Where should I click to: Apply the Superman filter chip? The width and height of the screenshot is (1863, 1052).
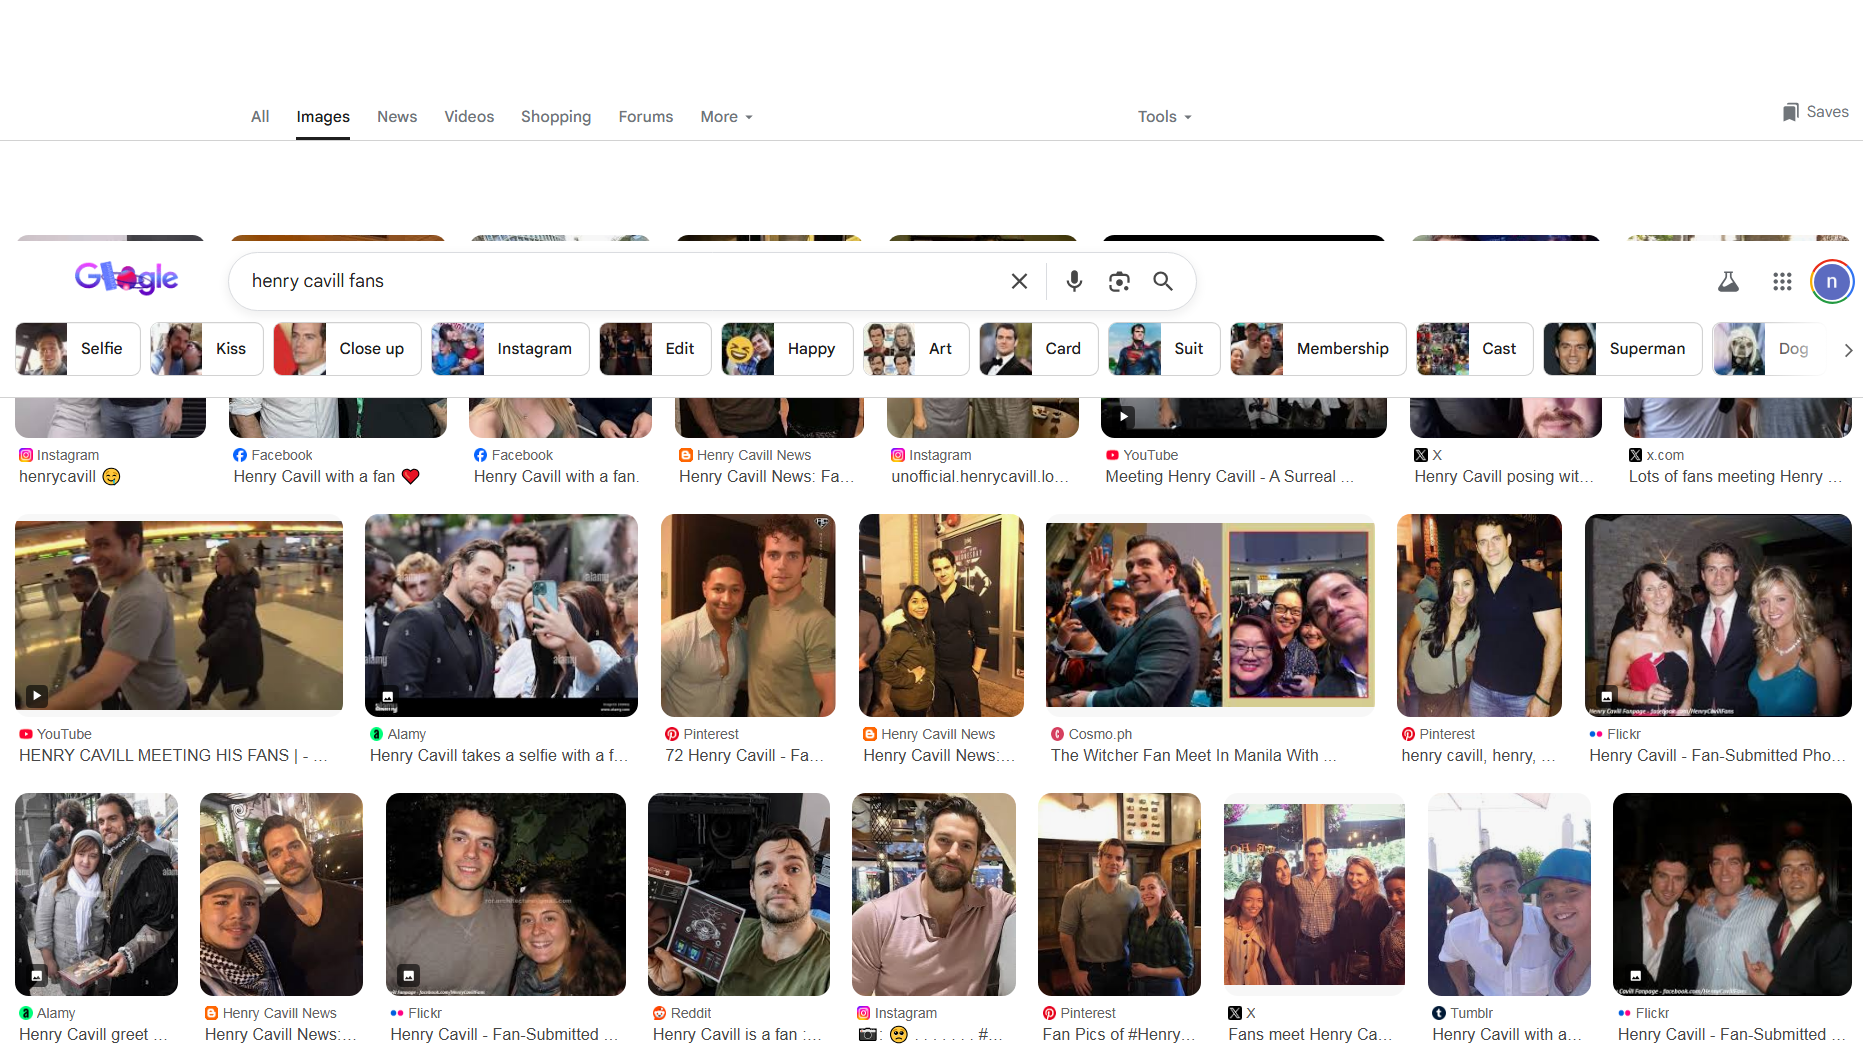pos(1622,349)
